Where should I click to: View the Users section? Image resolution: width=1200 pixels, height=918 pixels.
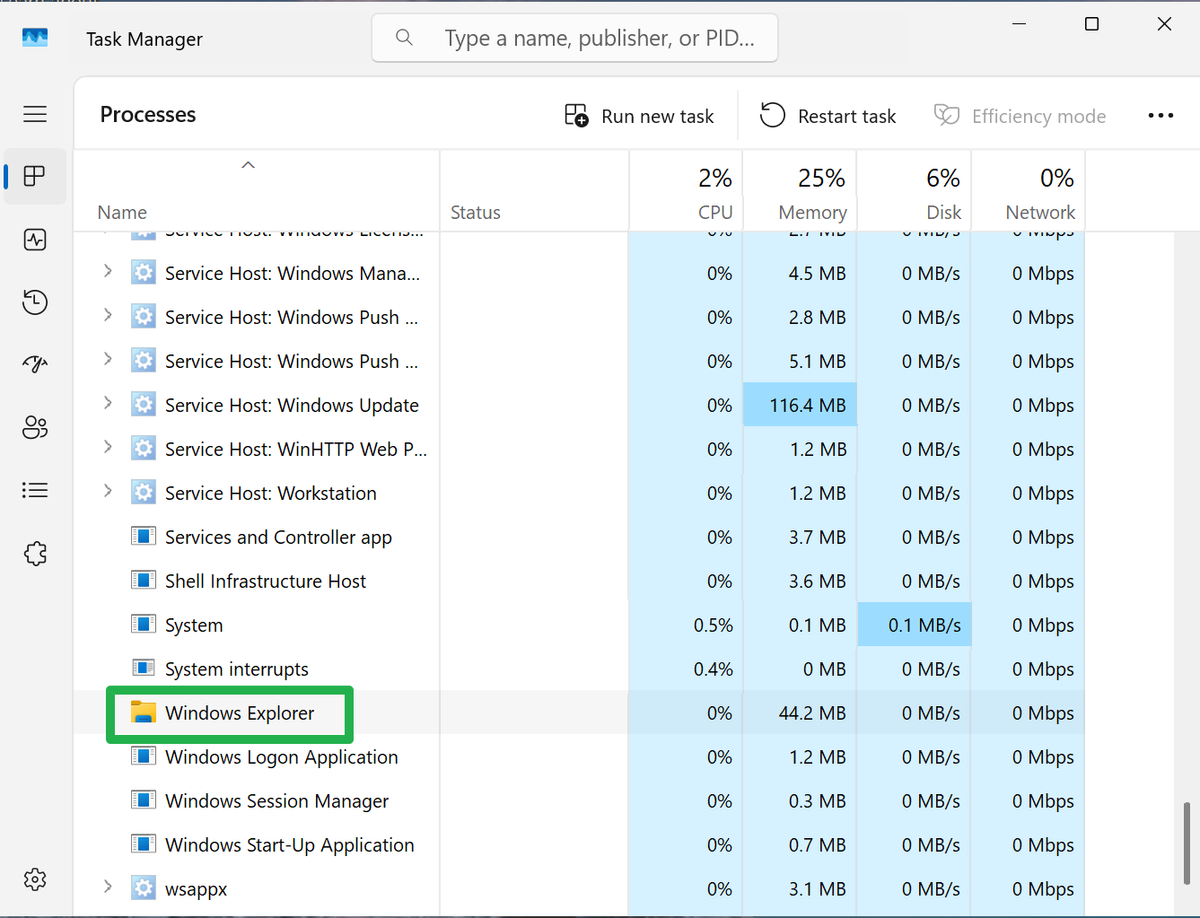pos(35,427)
